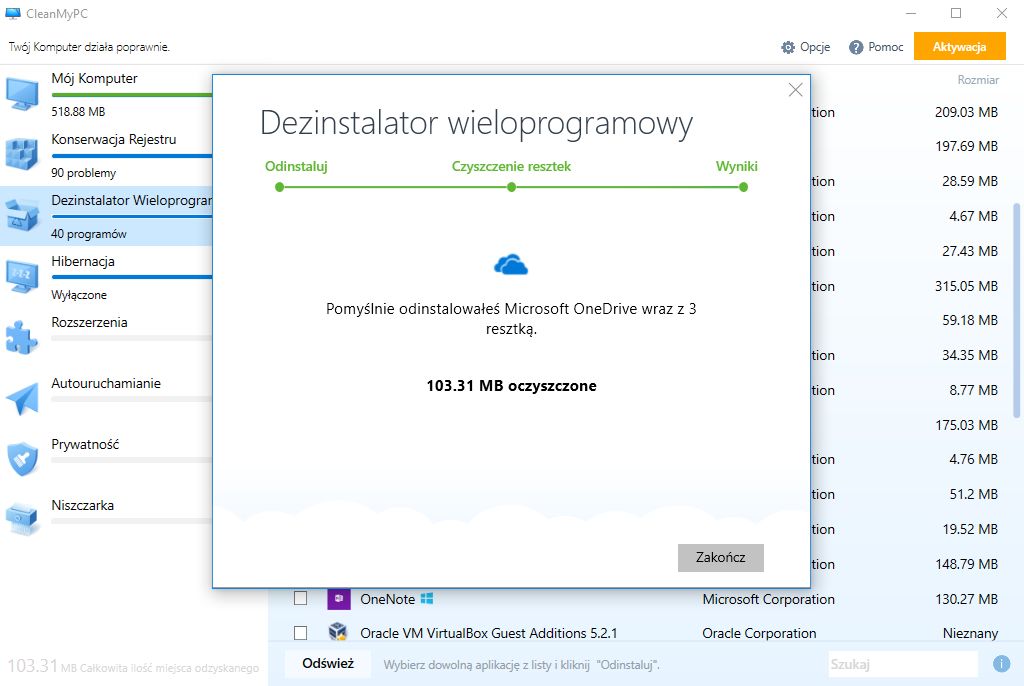Select the Mój Komputer sidebar section
This screenshot has width=1024, height=686.
[x=106, y=95]
